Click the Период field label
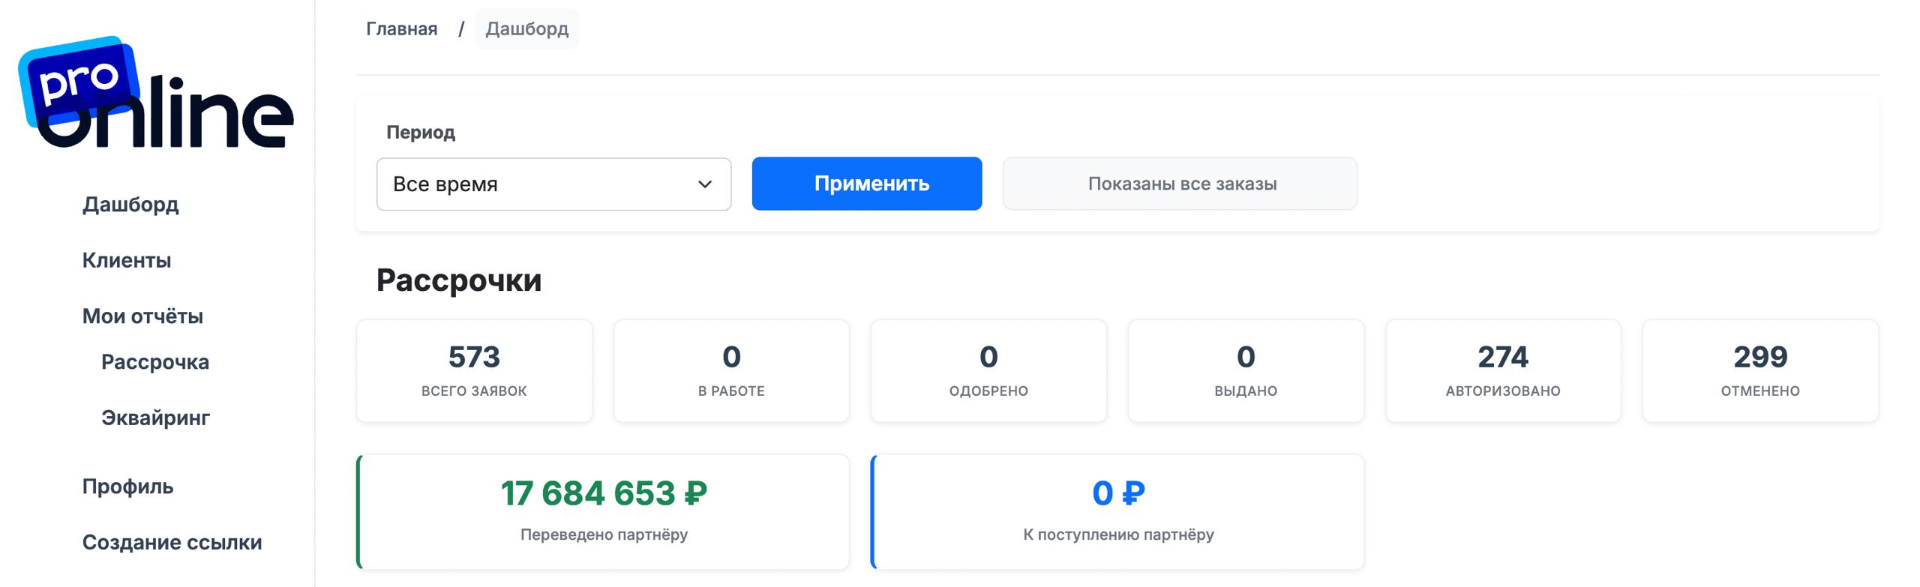The image size is (1920, 587). click(421, 132)
